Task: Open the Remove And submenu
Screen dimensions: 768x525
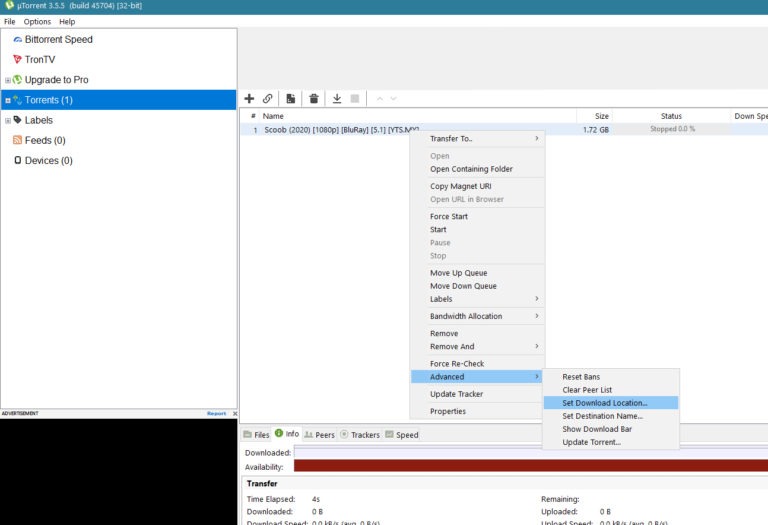Action: point(478,346)
